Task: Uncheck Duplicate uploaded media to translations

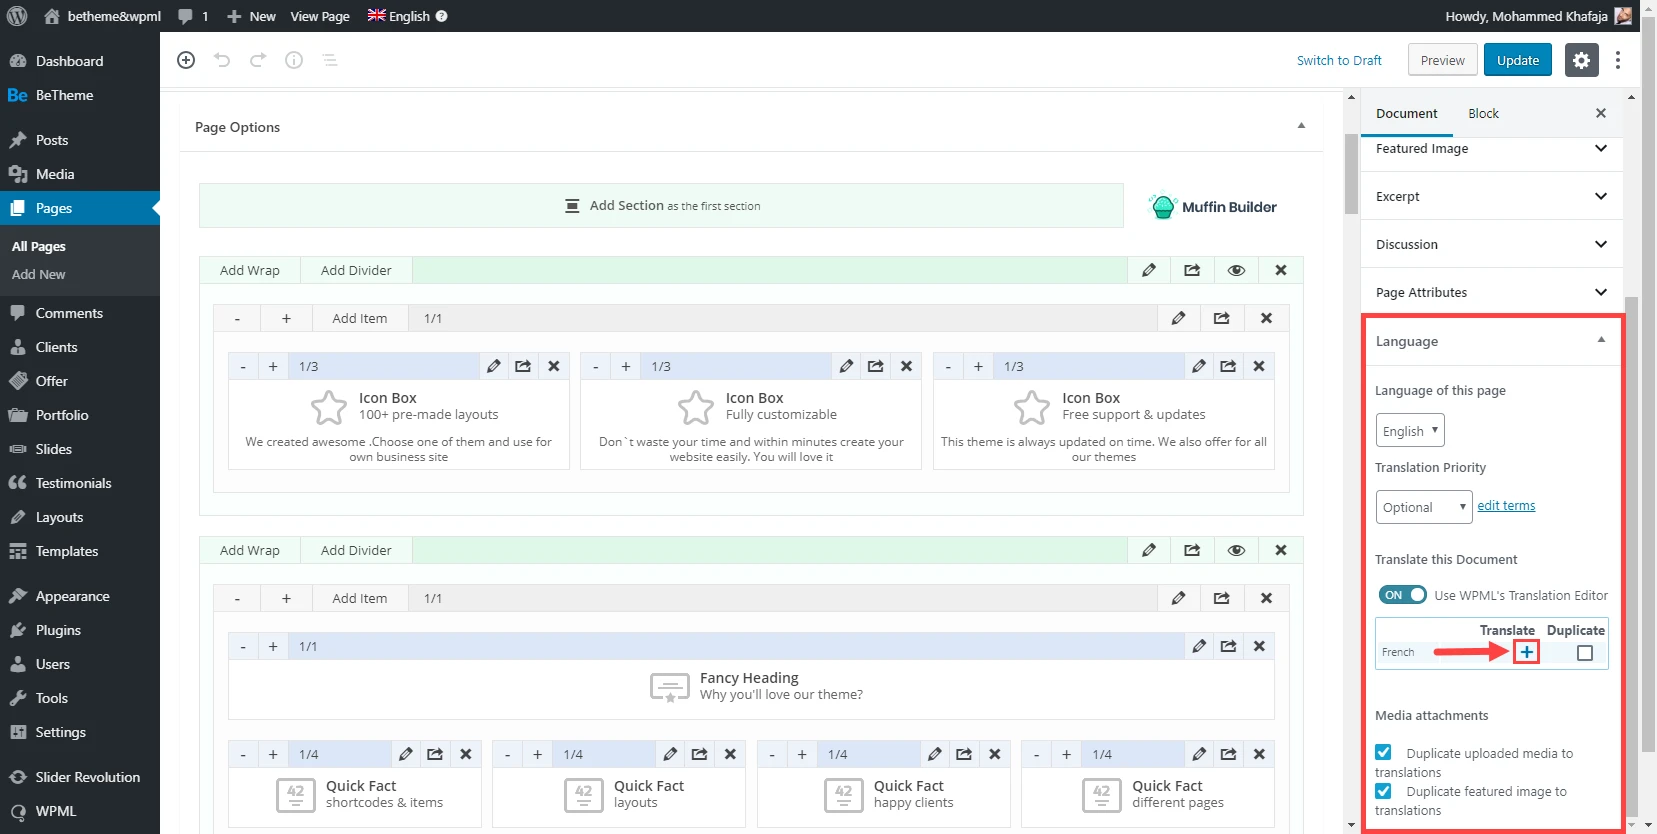Action: pos(1384,753)
